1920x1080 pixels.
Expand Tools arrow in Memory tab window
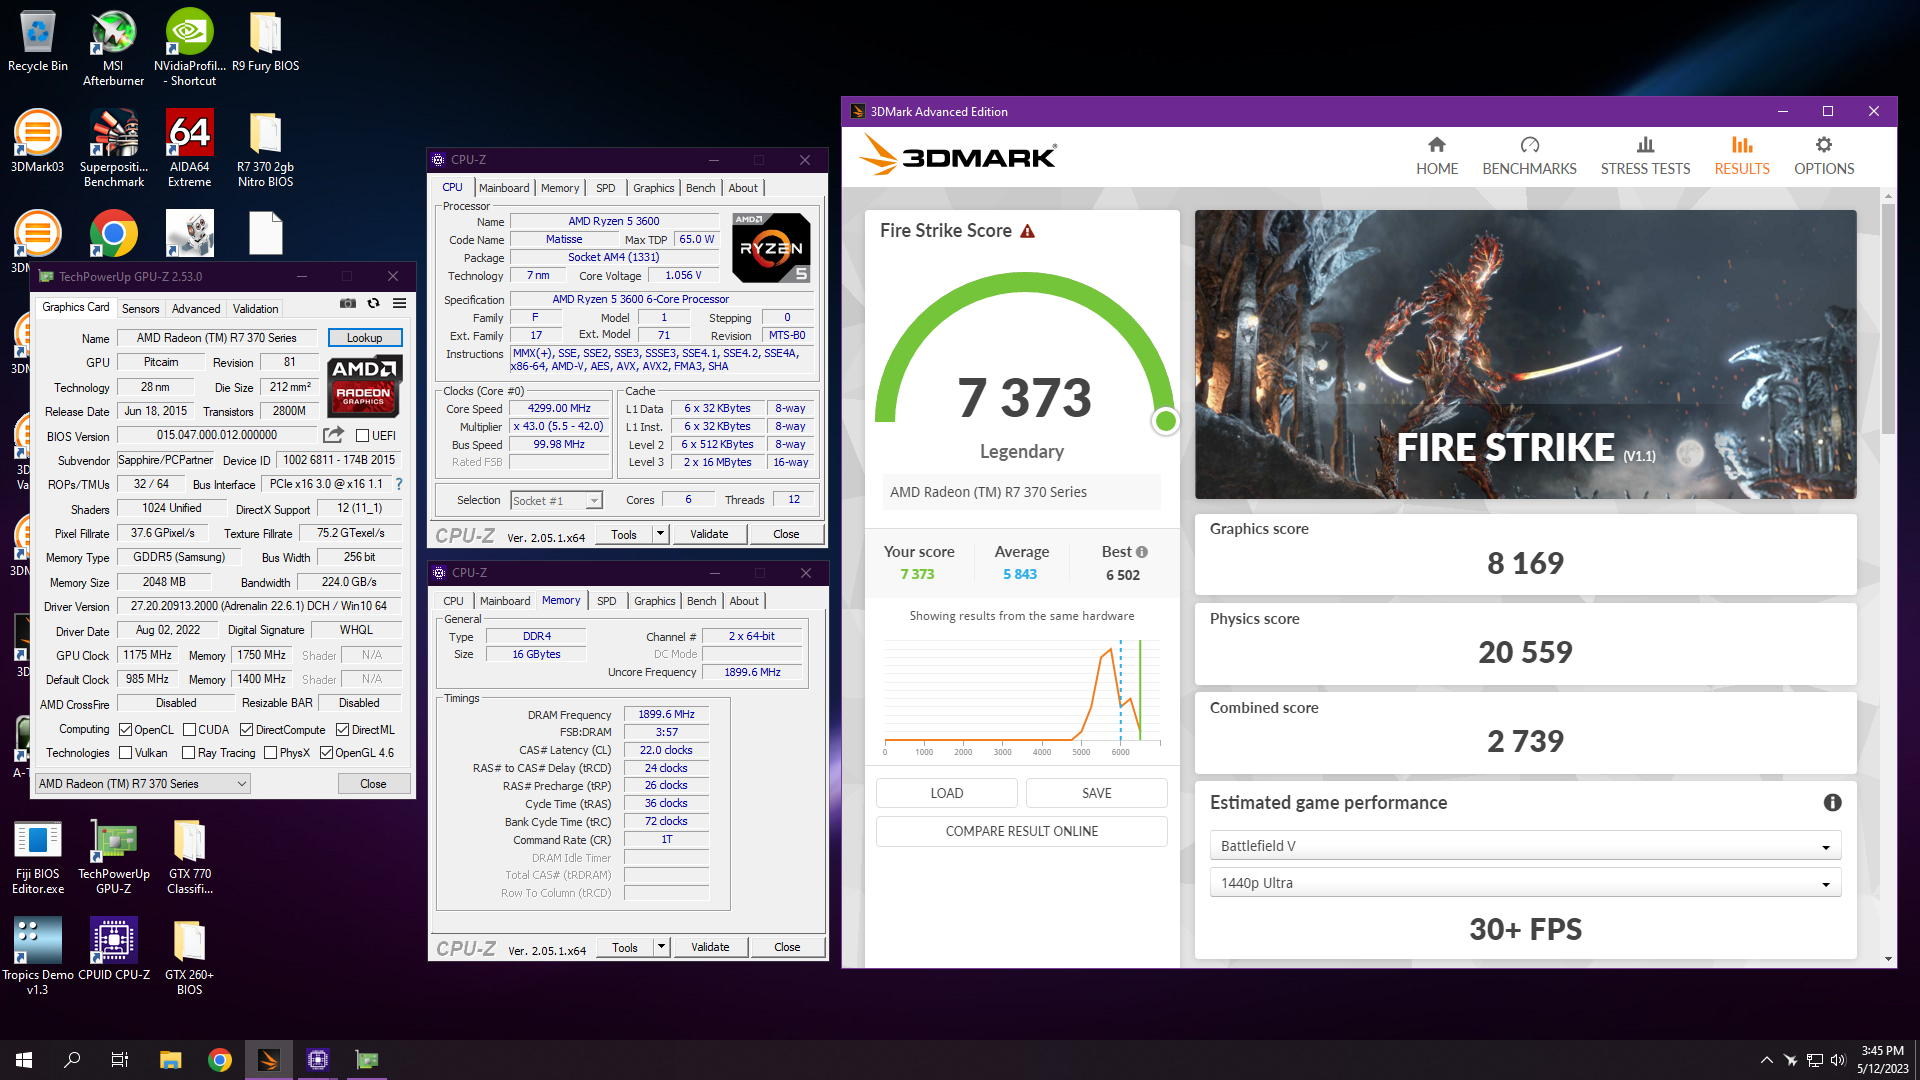(x=661, y=947)
